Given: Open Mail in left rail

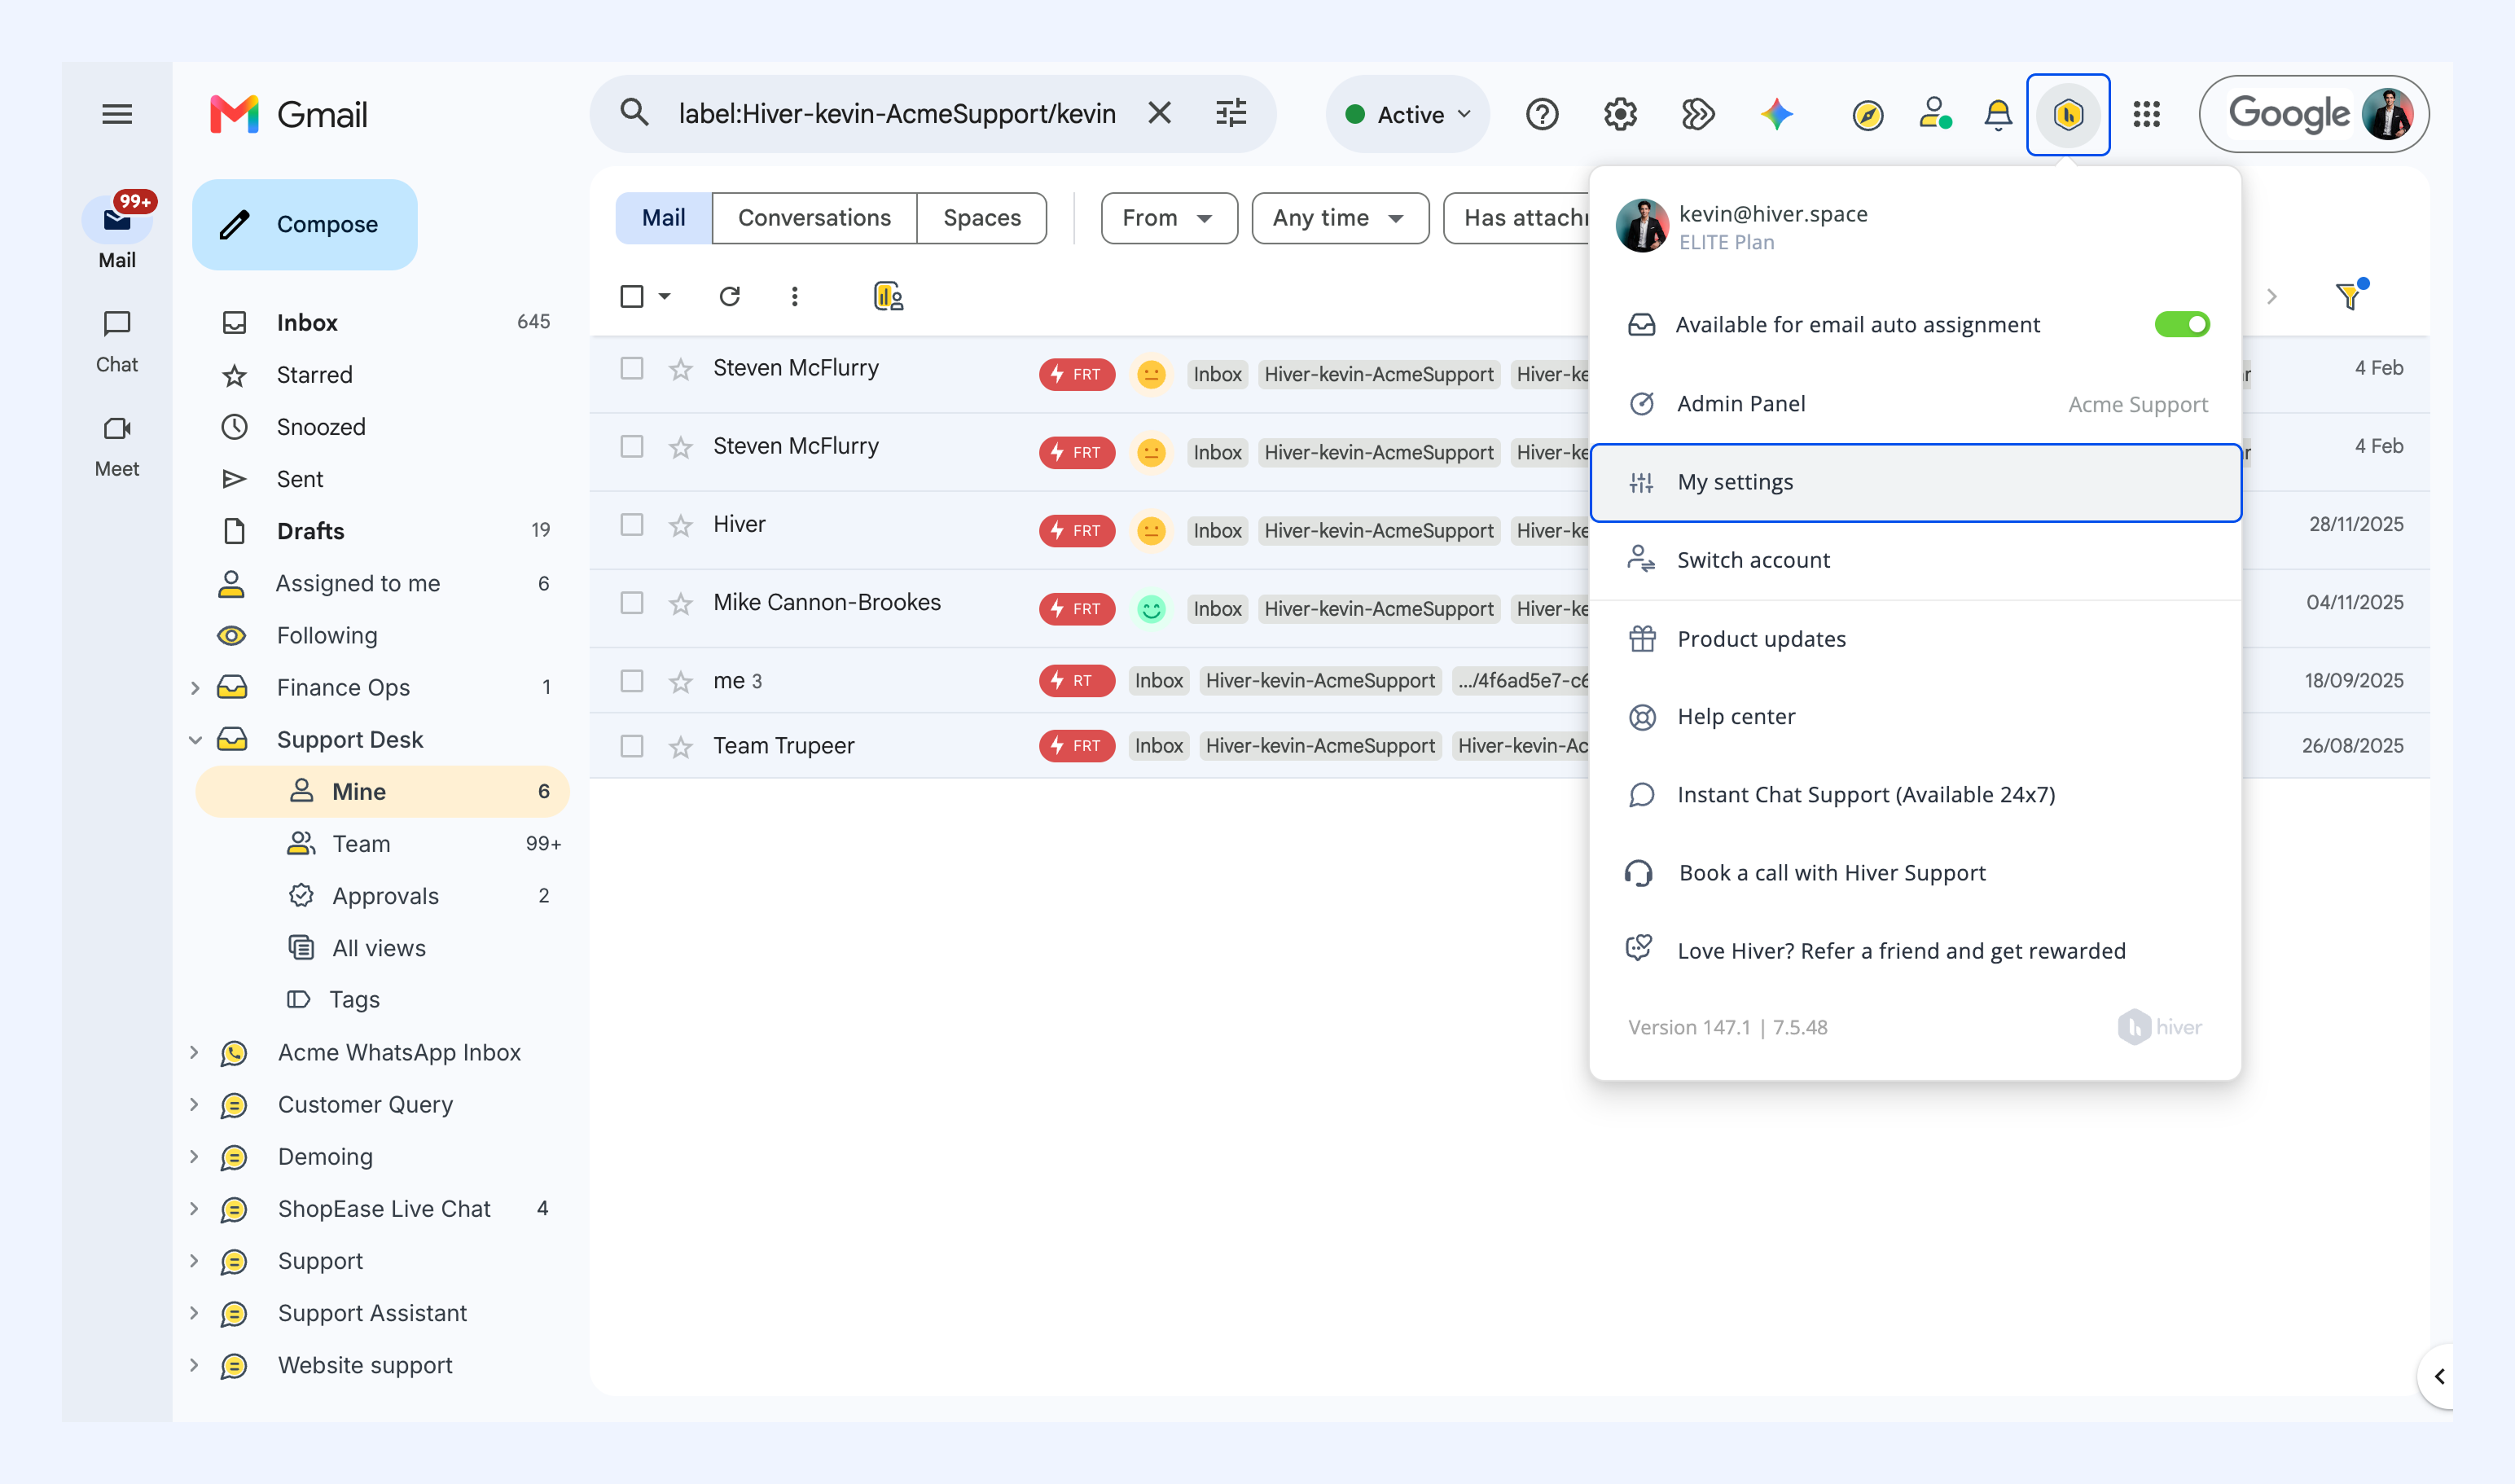Looking at the screenshot, I should click(117, 233).
